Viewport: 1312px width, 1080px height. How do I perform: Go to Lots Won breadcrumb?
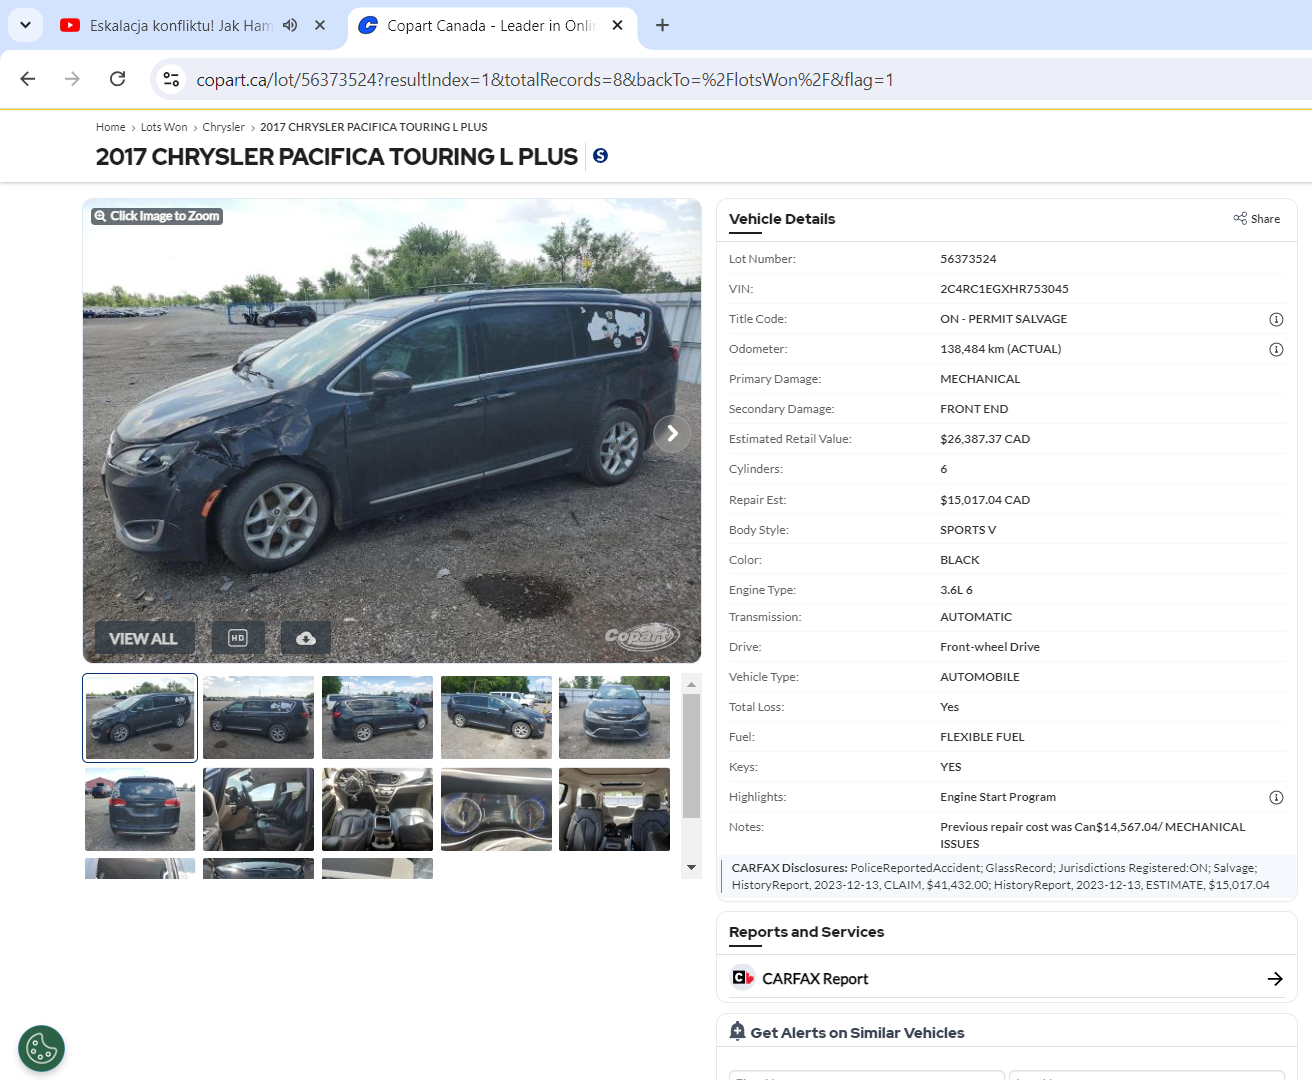click(x=164, y=127)
